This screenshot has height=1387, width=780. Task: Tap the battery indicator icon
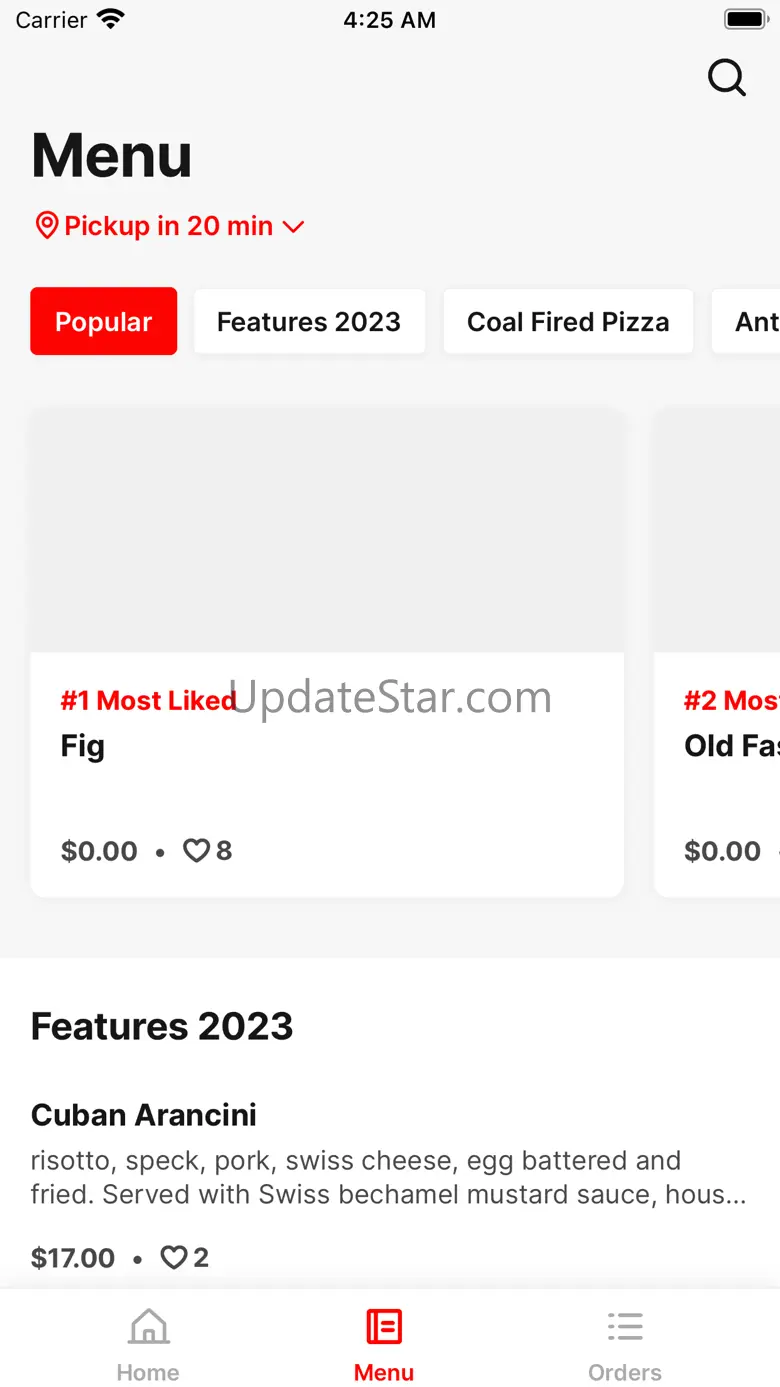pyautogui.click(x=745, y=19)
